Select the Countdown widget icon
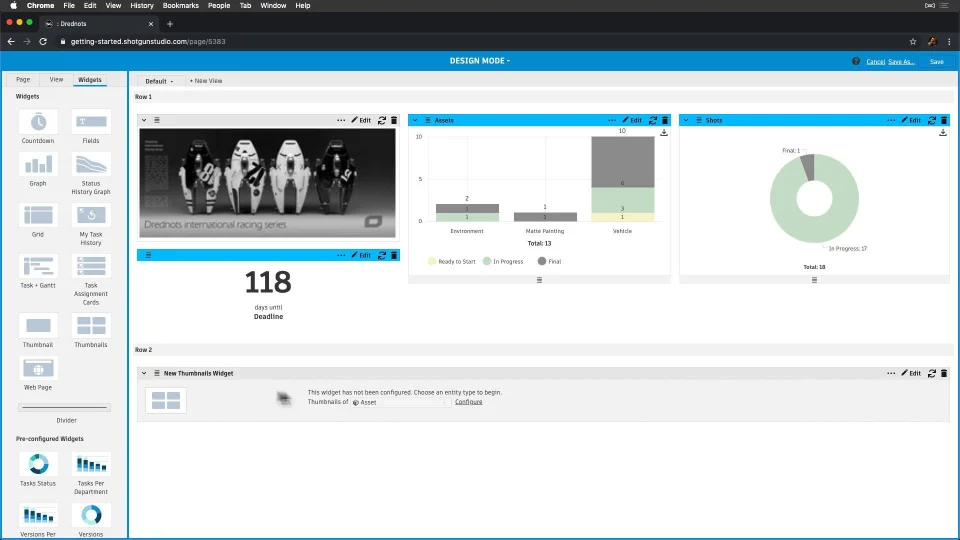960x540 pixels. pos(38,122)
